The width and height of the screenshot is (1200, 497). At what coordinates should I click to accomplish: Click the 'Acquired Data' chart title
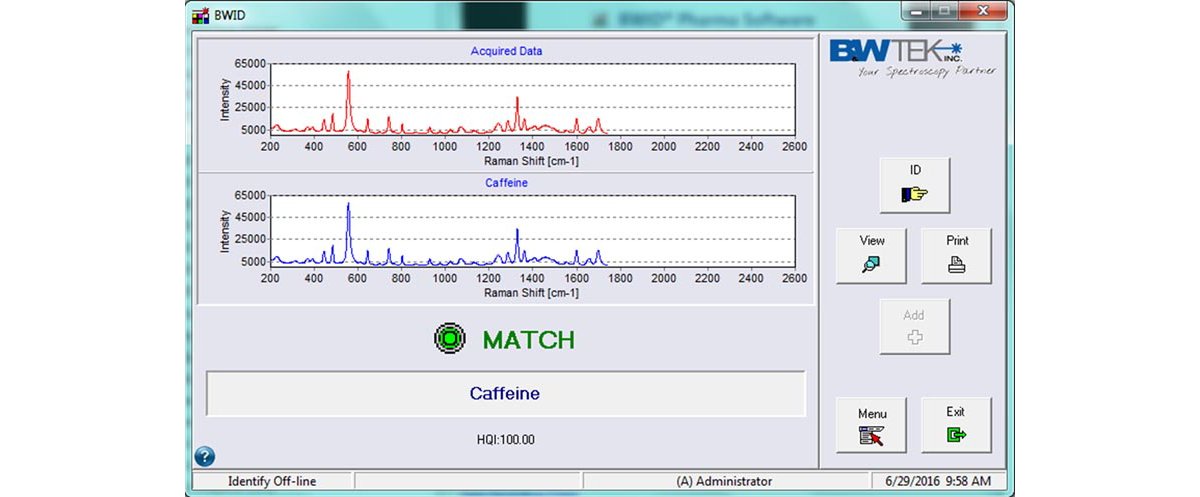tap(506, 50)
